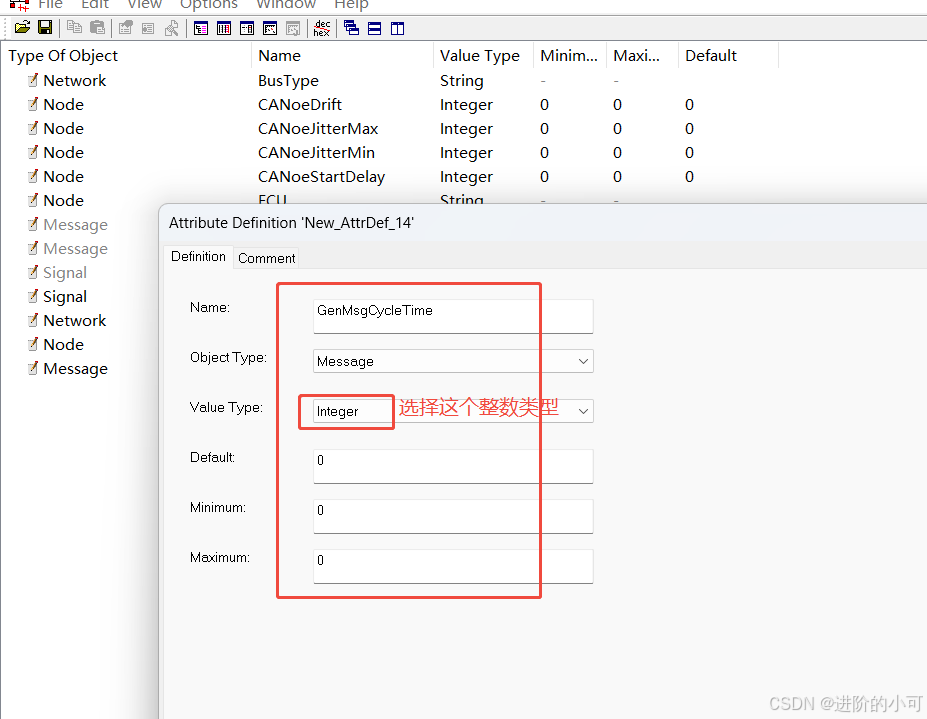The image size is (927, 719).
Task: Click the Copy toolbar icon
Action: pos(74,28)
